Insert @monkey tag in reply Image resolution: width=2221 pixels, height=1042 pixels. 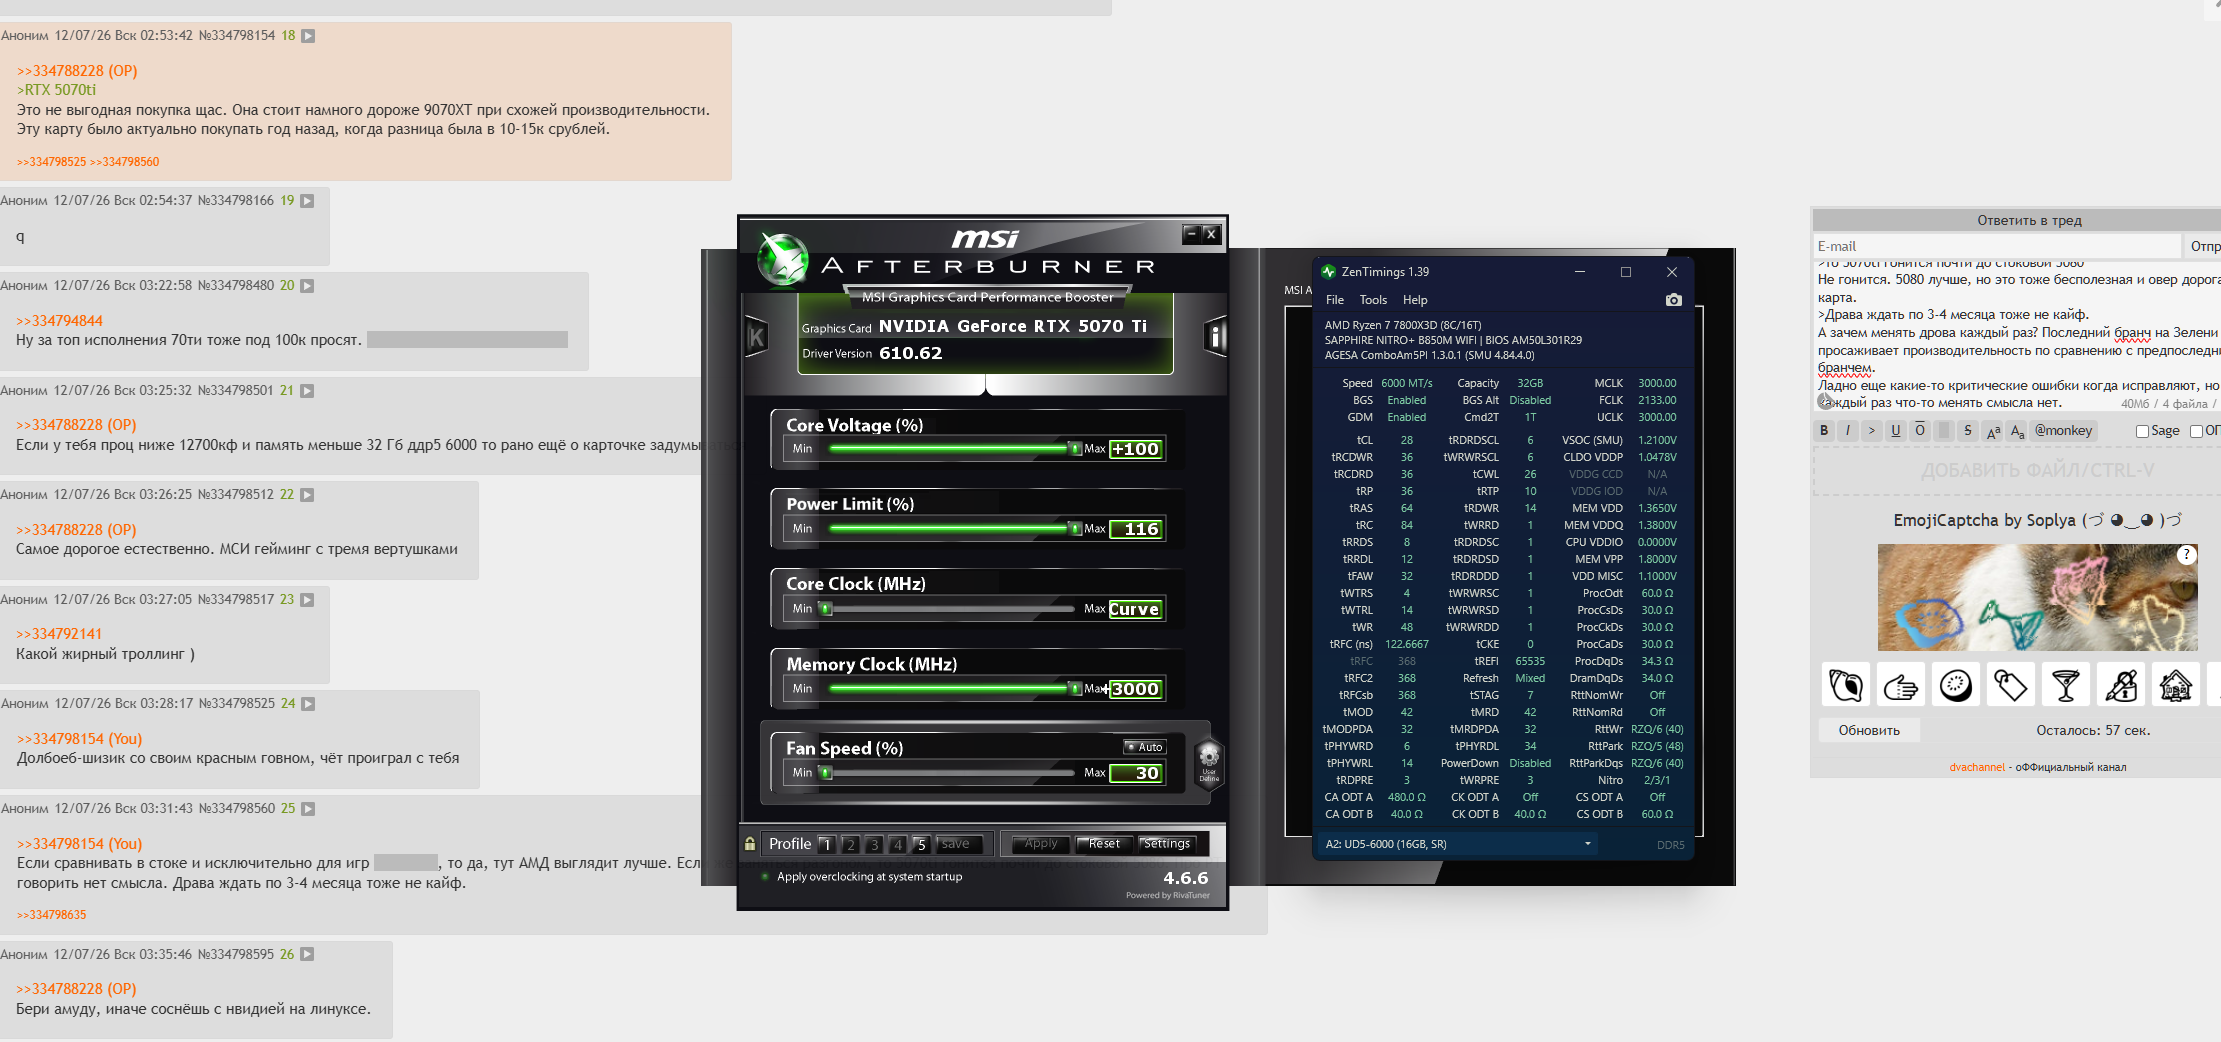2063,431
